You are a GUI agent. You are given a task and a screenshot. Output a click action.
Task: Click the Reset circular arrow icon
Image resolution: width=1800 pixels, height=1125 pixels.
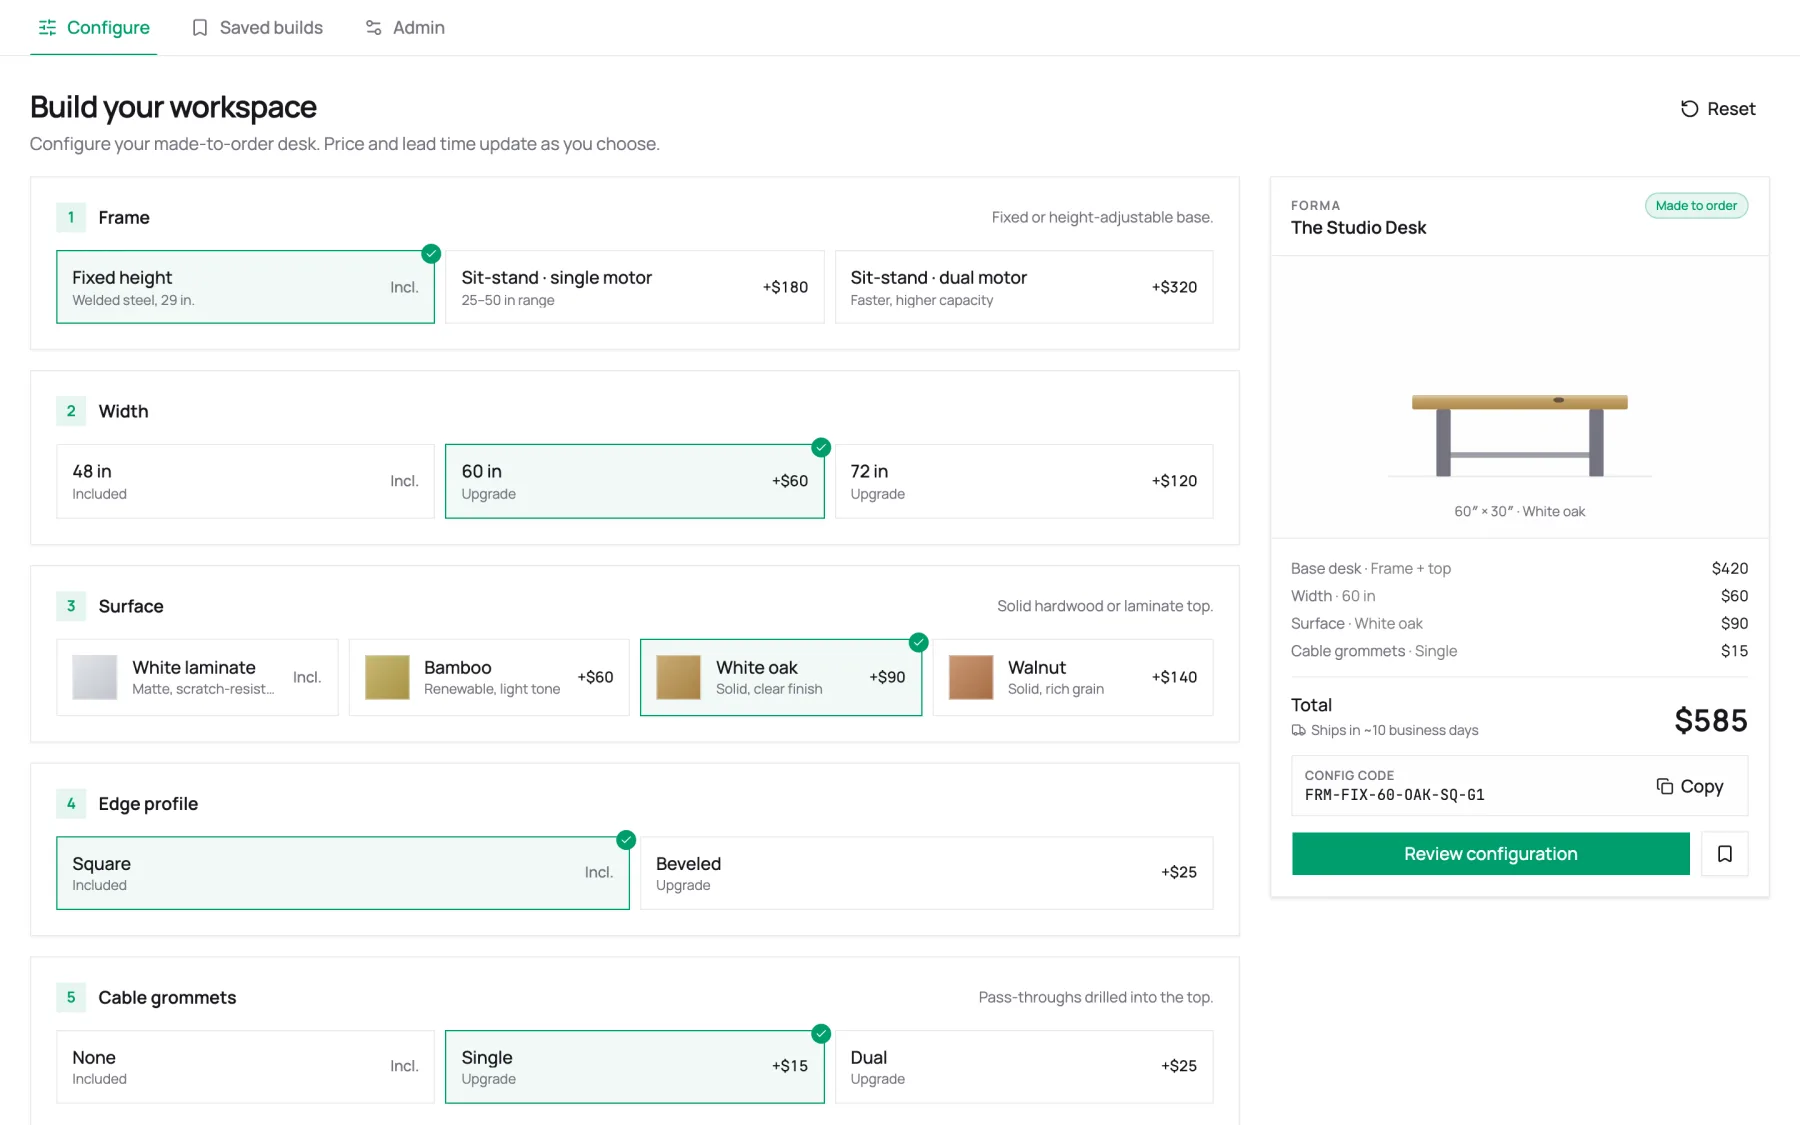coord(1689,109)
